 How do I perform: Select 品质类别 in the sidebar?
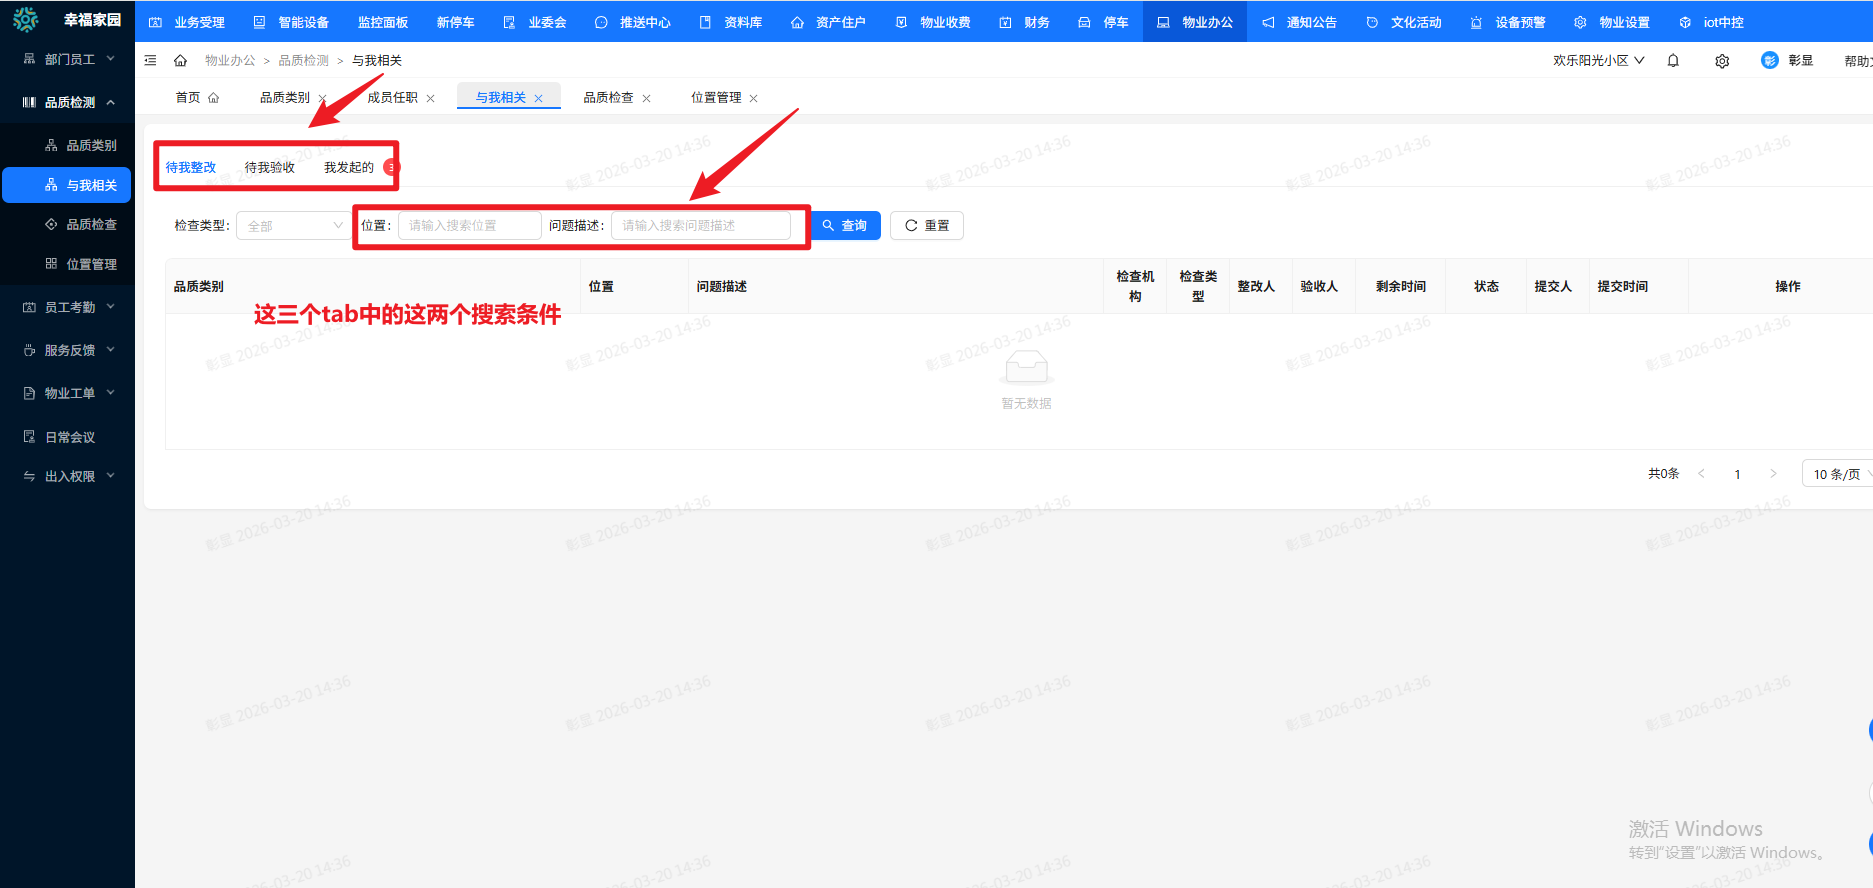tap(91, 146)
